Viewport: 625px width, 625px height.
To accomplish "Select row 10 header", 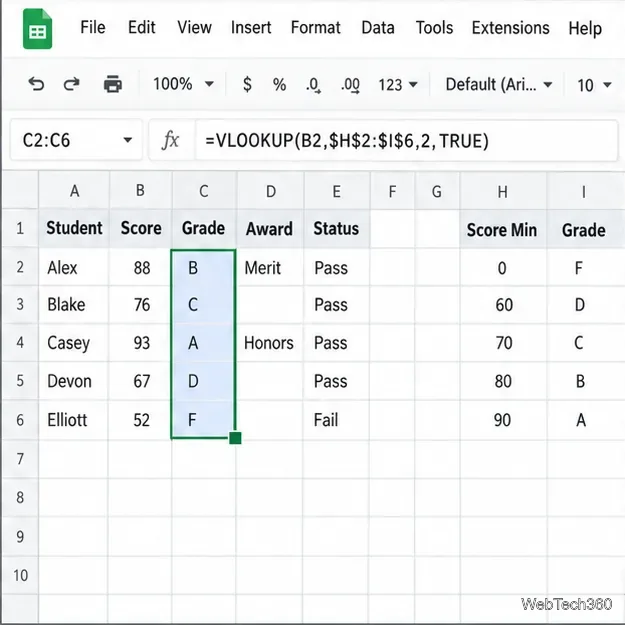I will pyautogui.click(x=20, y=575).
